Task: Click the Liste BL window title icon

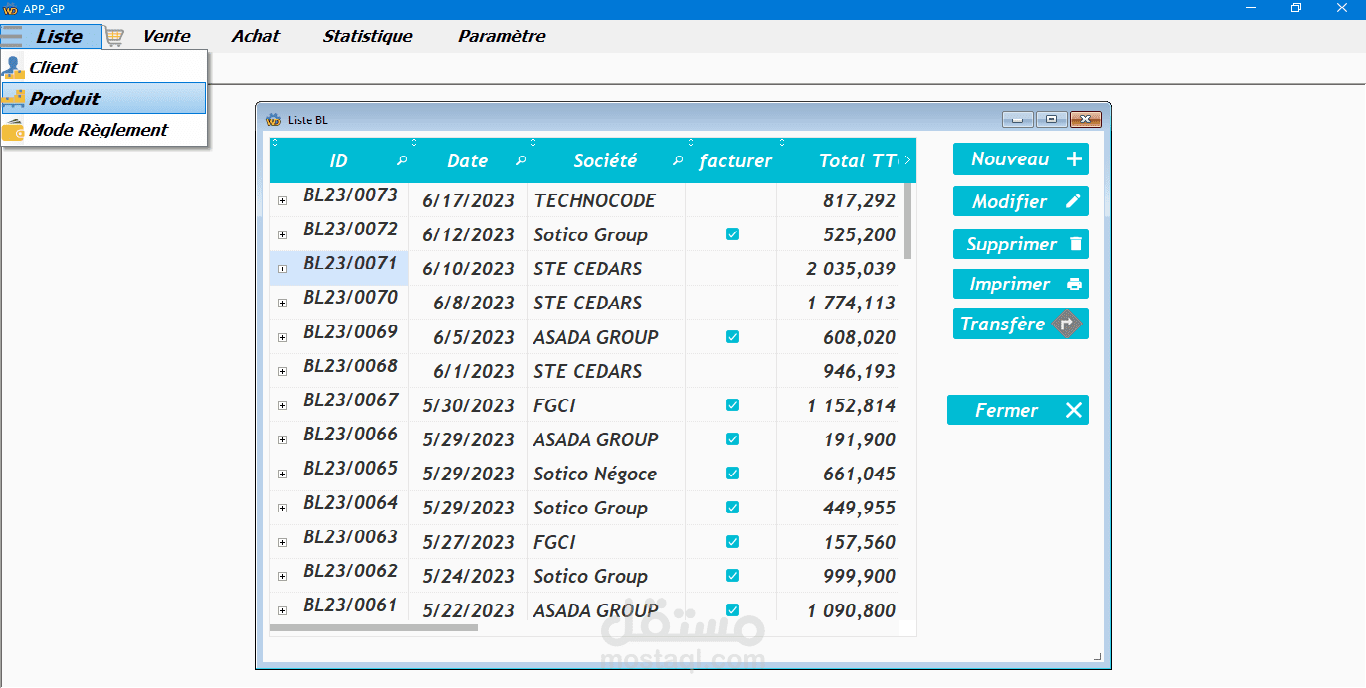Action: (x=274, y=120)
